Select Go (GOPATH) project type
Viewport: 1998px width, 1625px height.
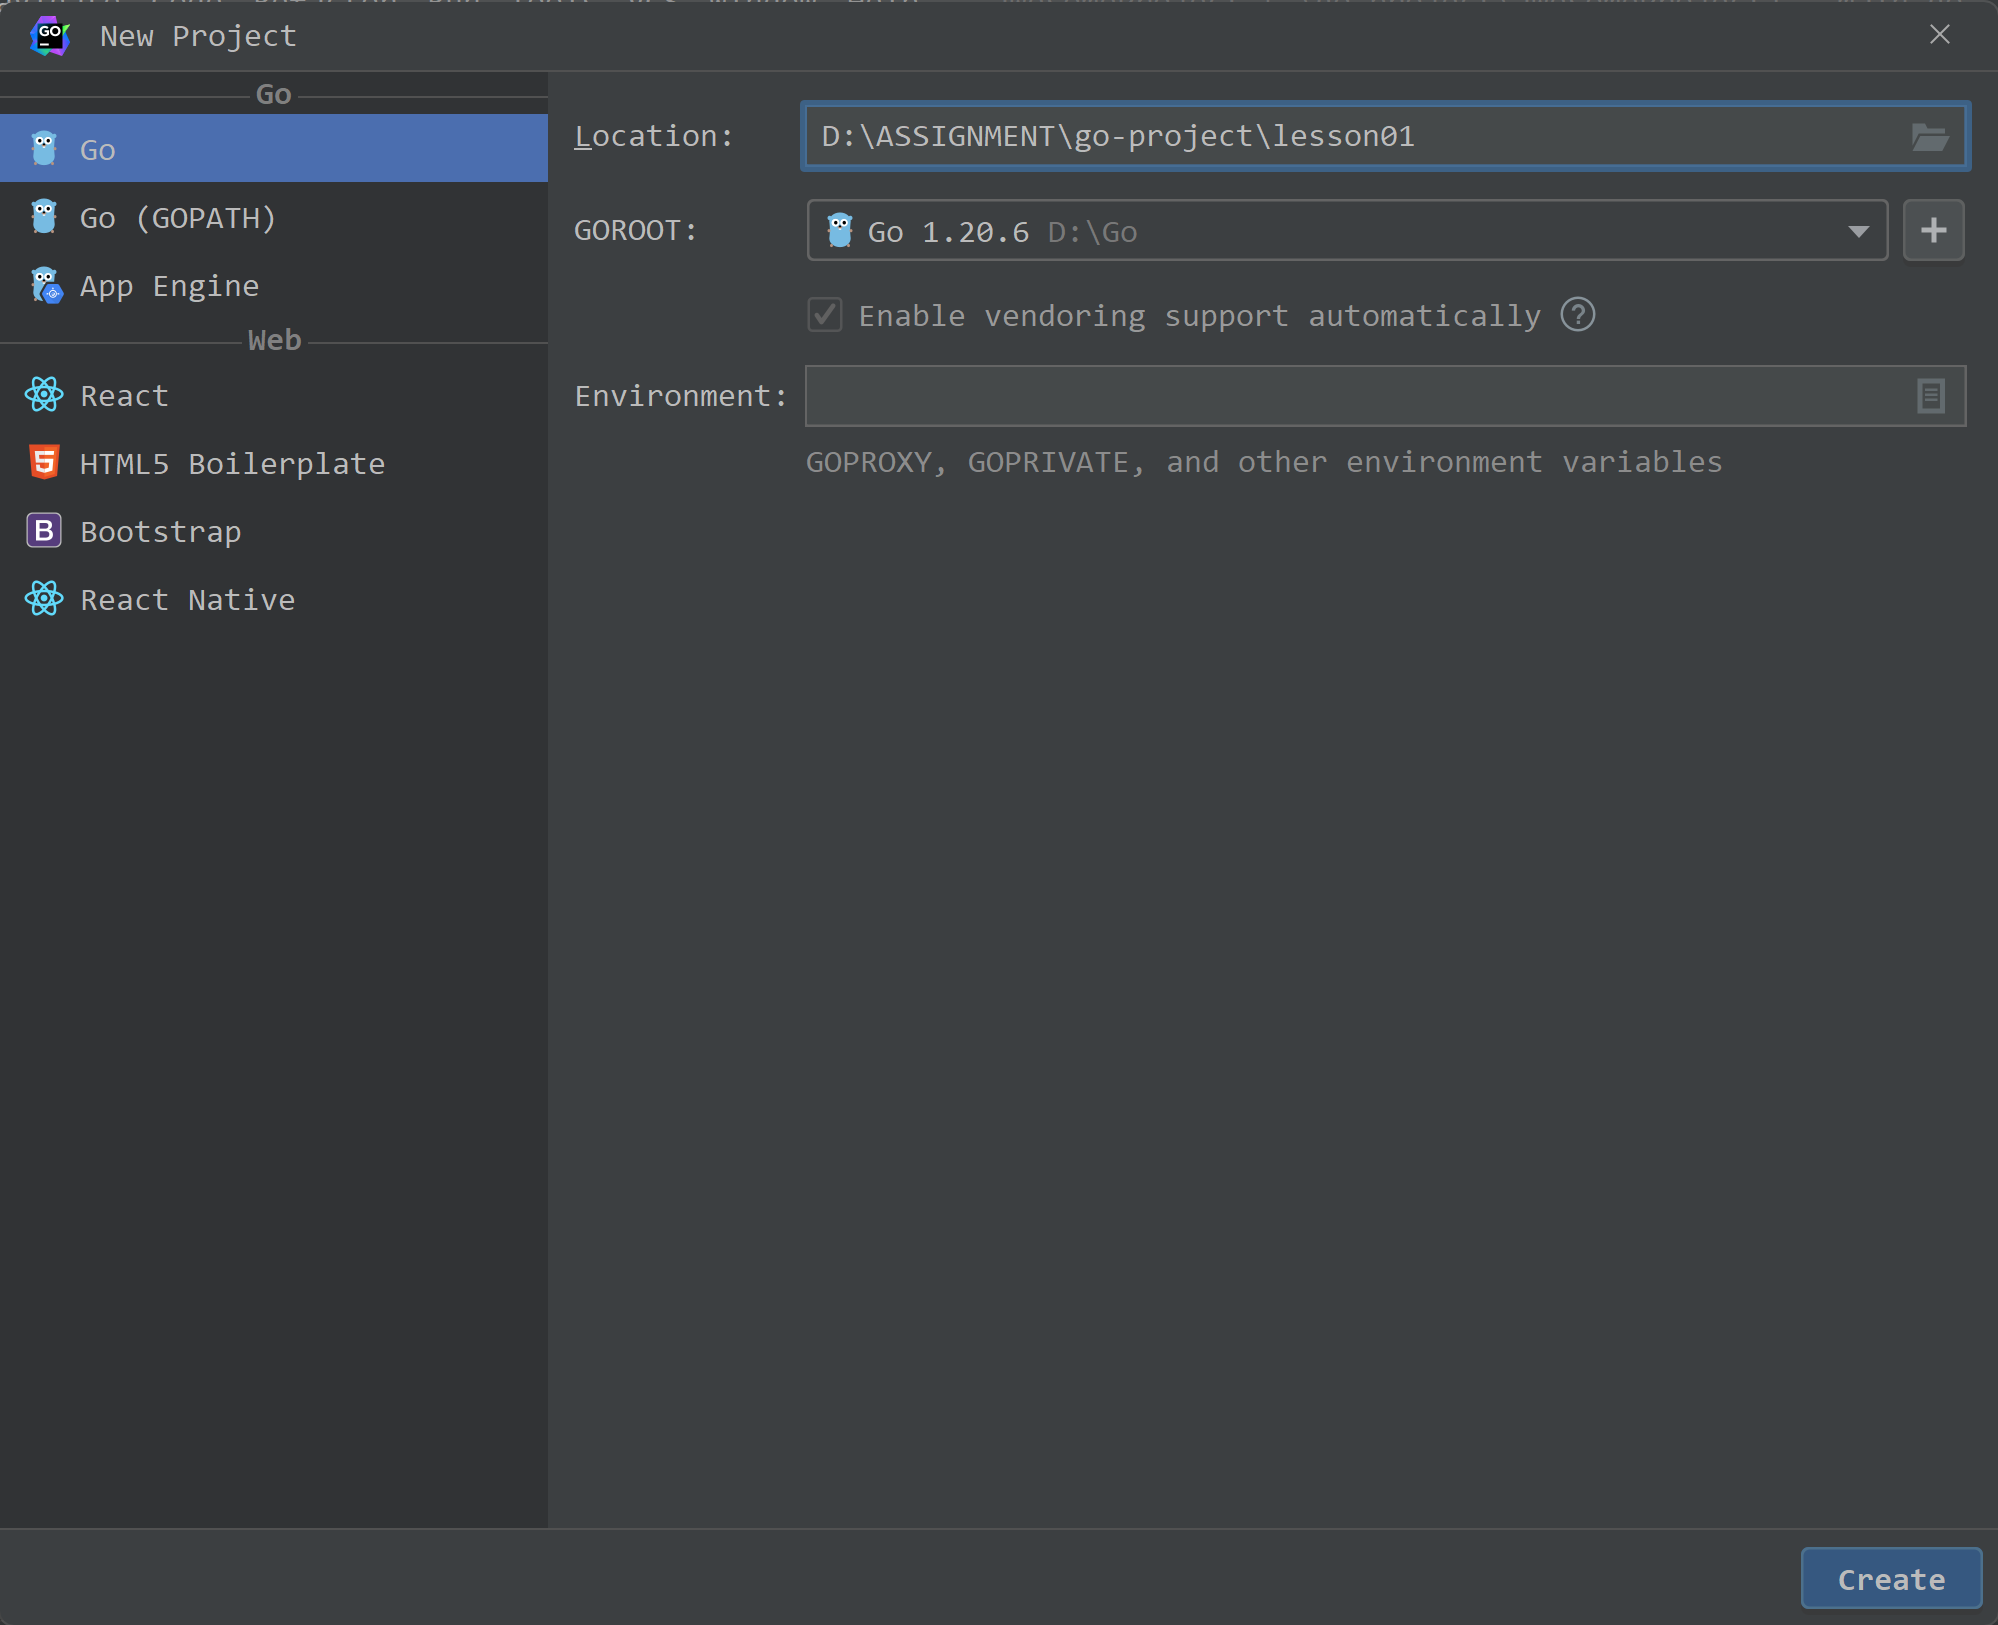tap(178, 218)
